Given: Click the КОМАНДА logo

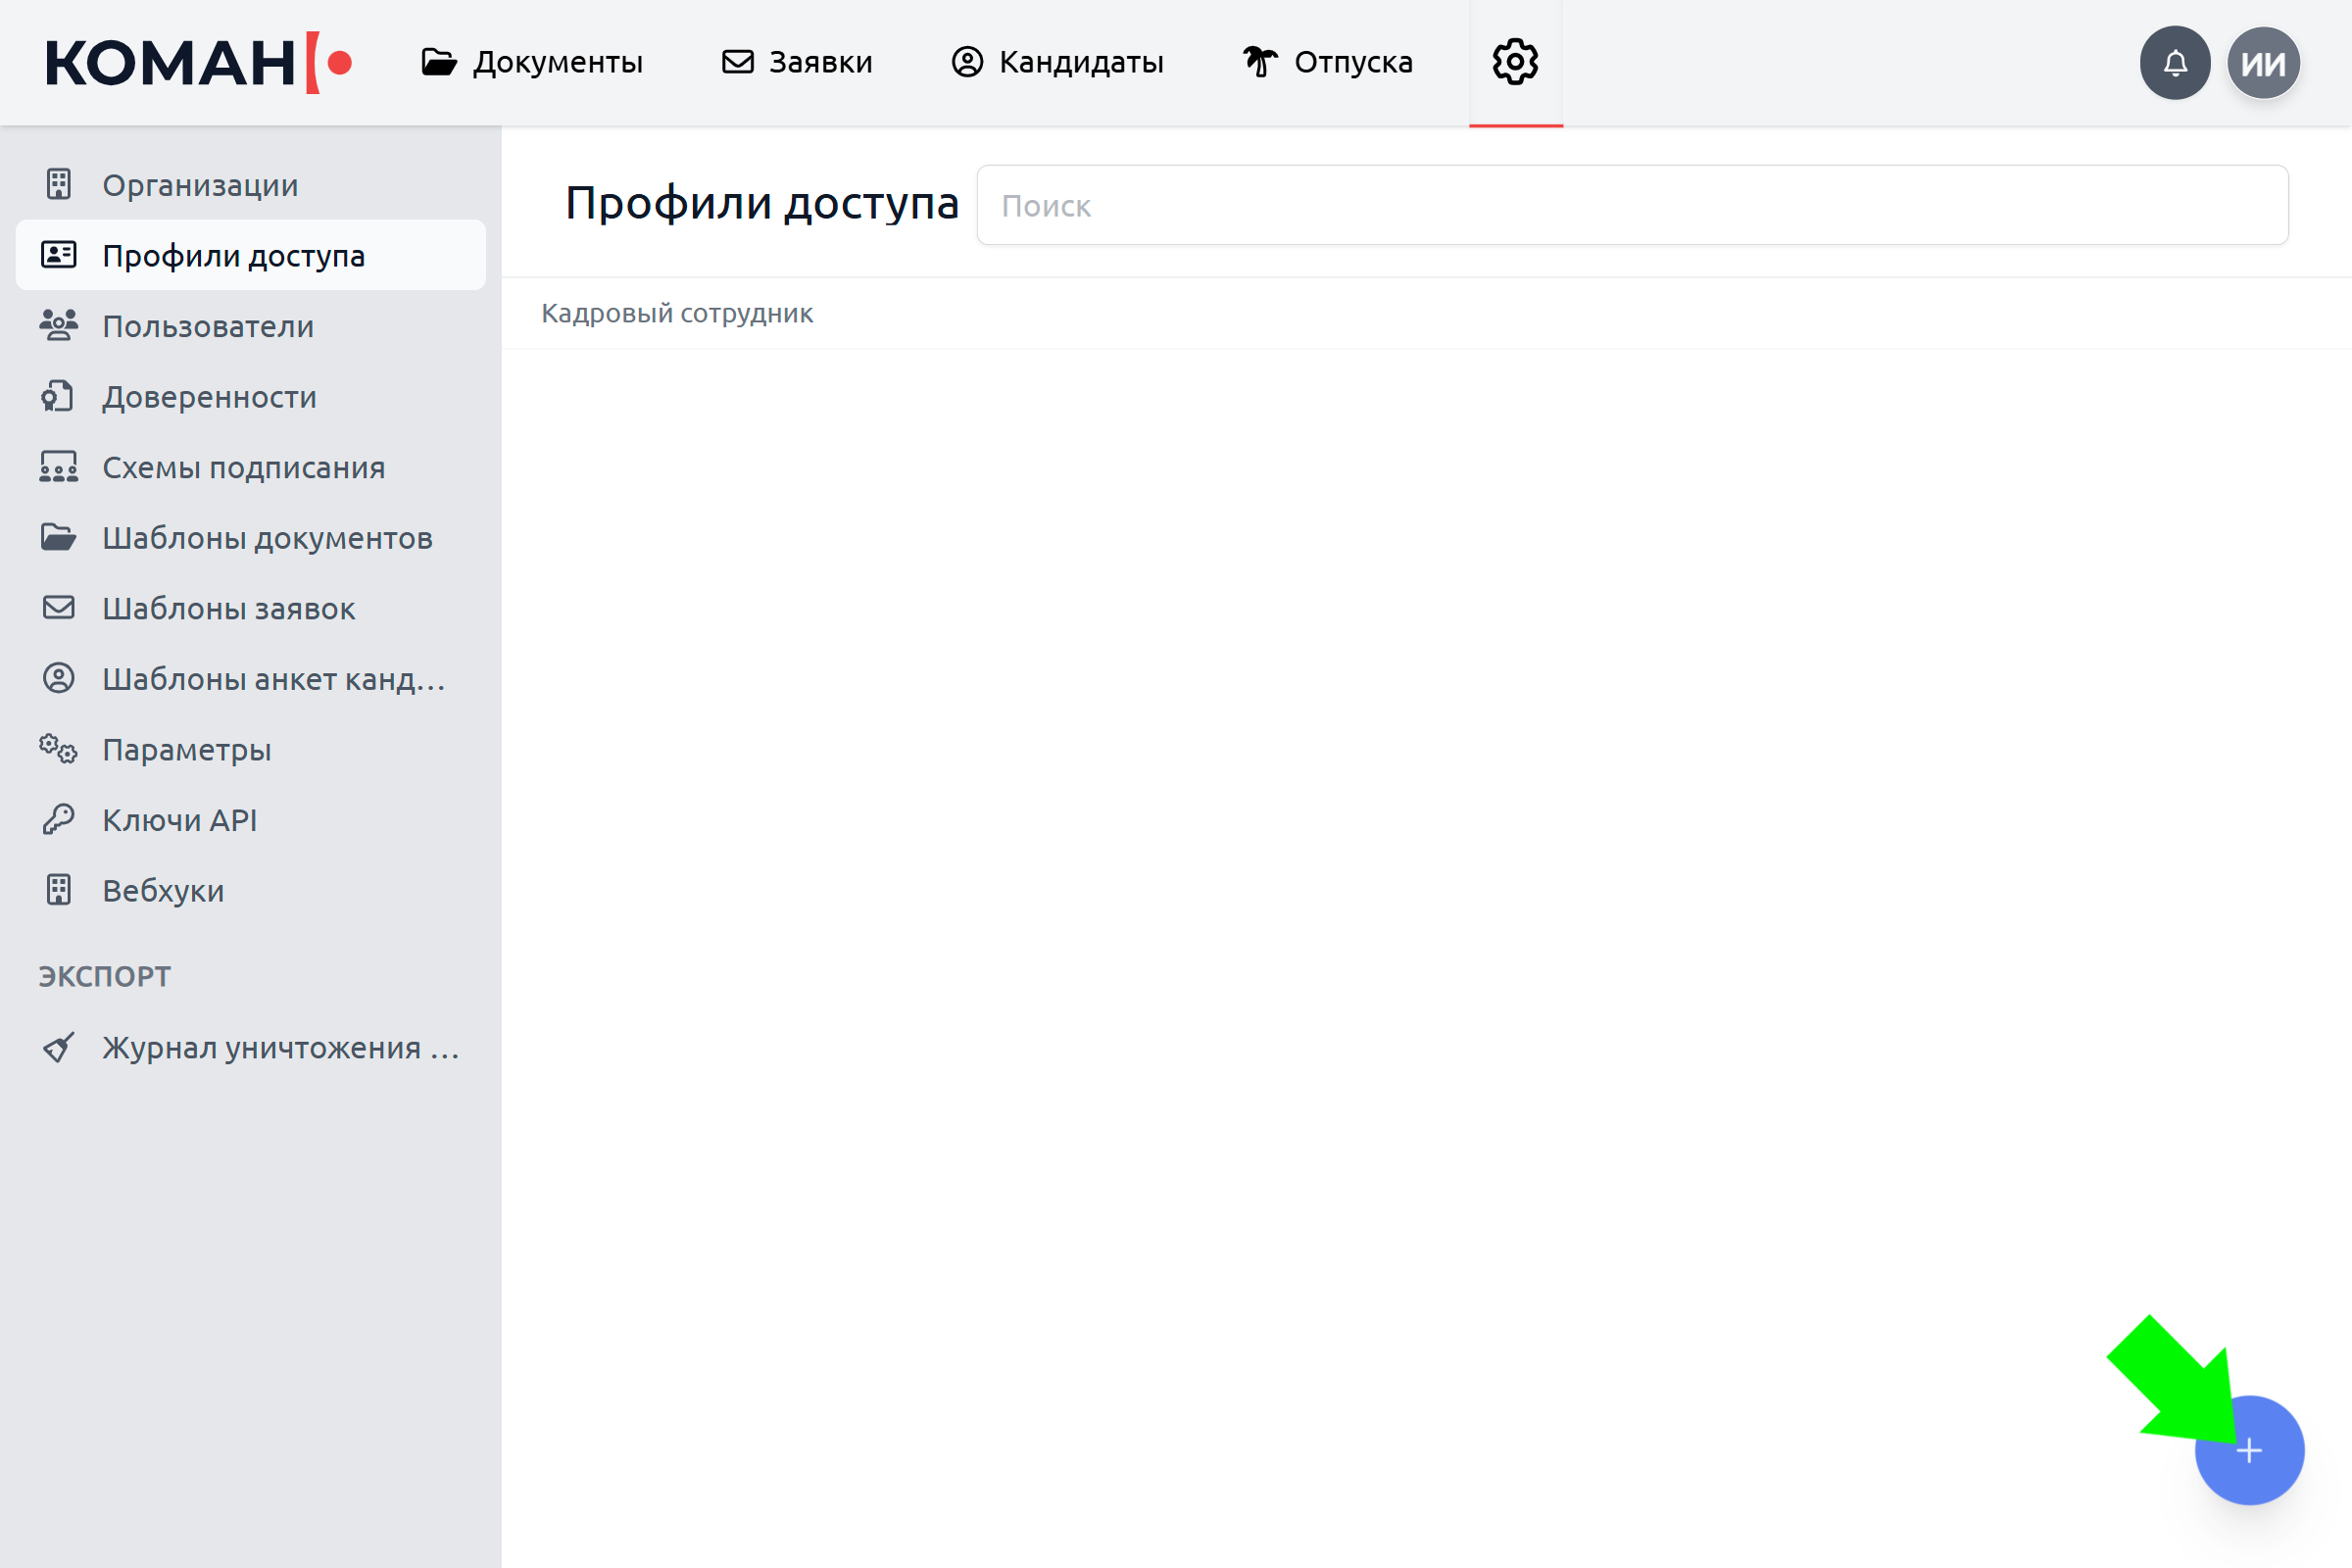Looking at the screenshot, I should [198, 63].
